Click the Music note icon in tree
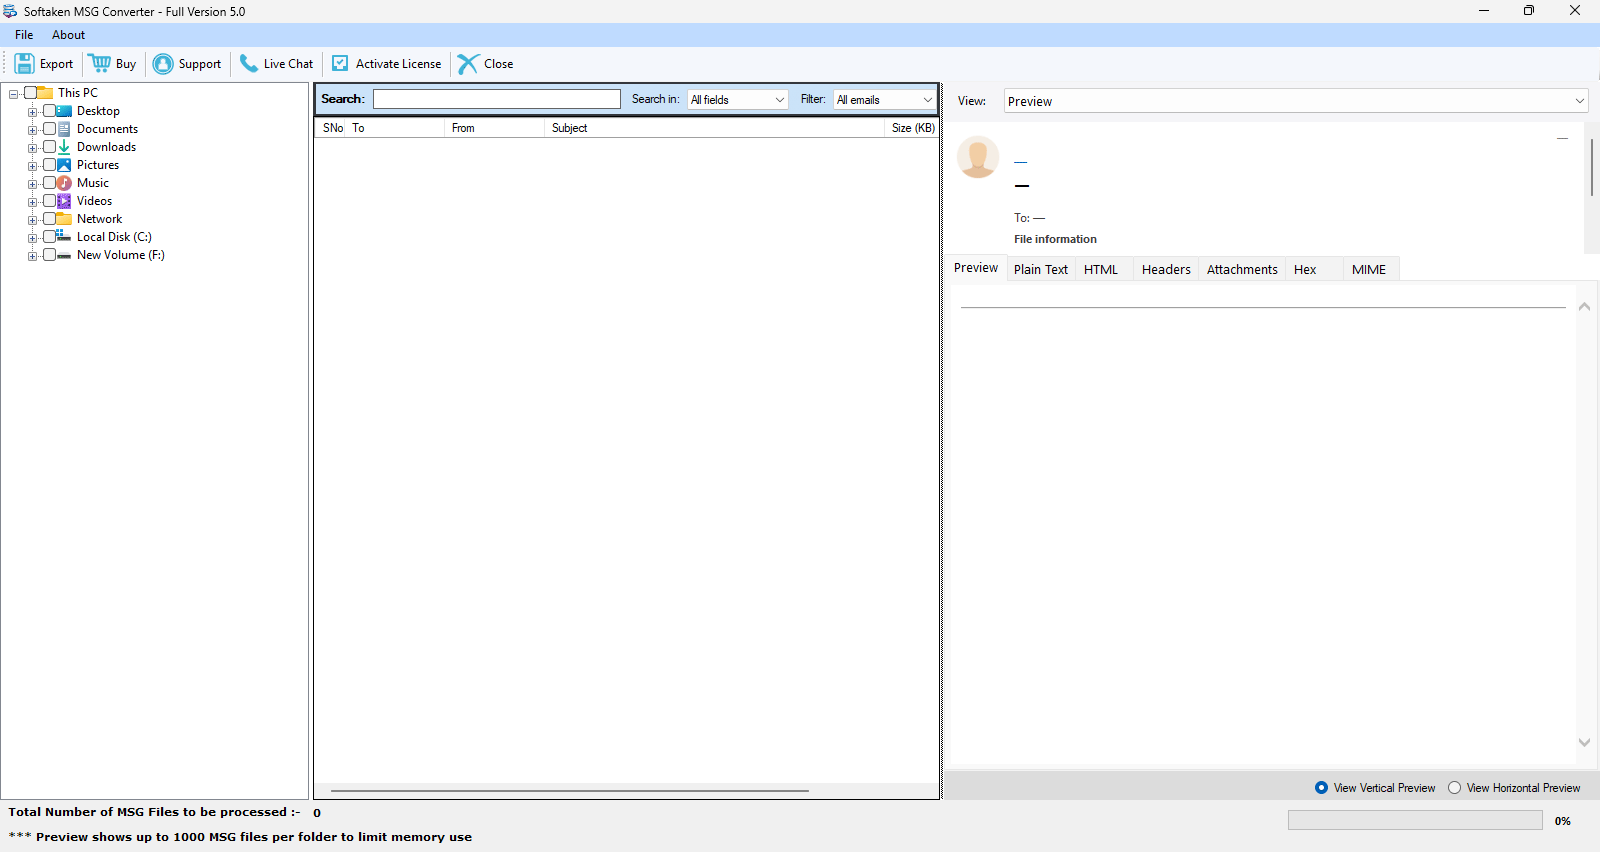Viewport: 1600px width, 852px height. click(64, 183)
